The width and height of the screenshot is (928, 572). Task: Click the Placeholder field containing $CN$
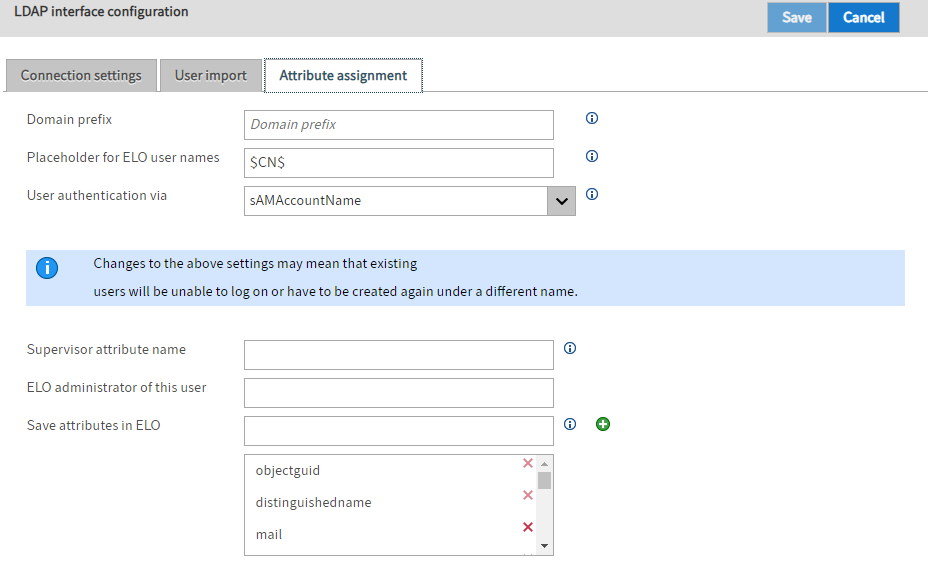(399, 163)
